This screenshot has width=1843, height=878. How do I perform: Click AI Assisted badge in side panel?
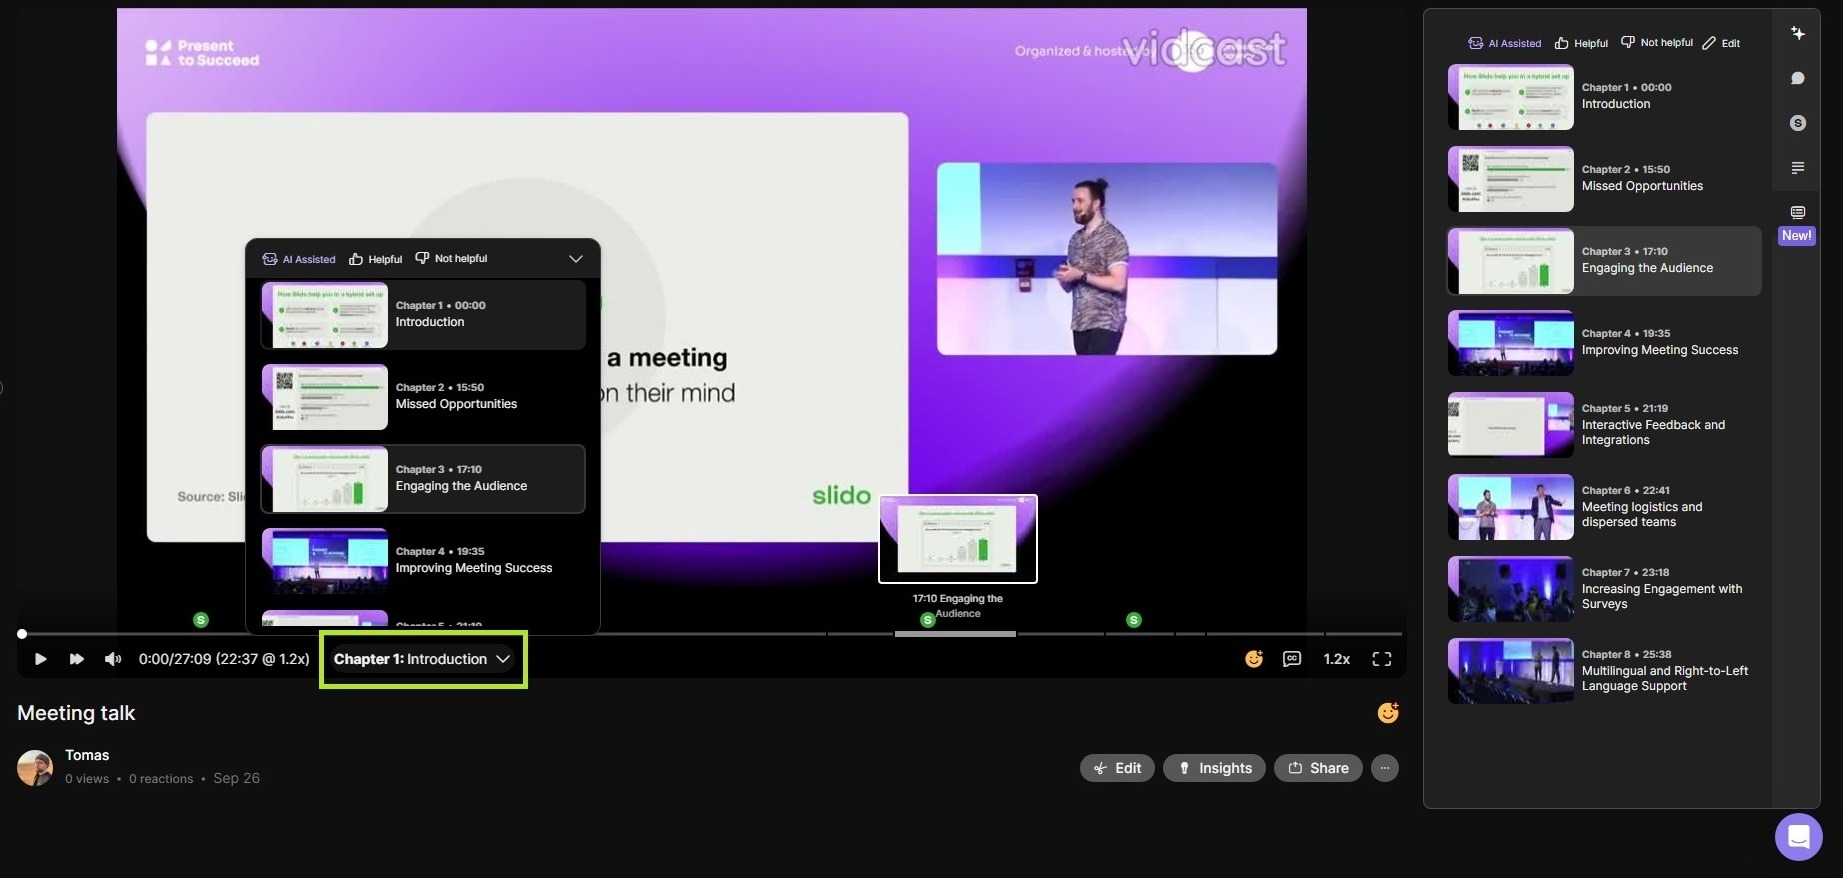coord(1504,43)
